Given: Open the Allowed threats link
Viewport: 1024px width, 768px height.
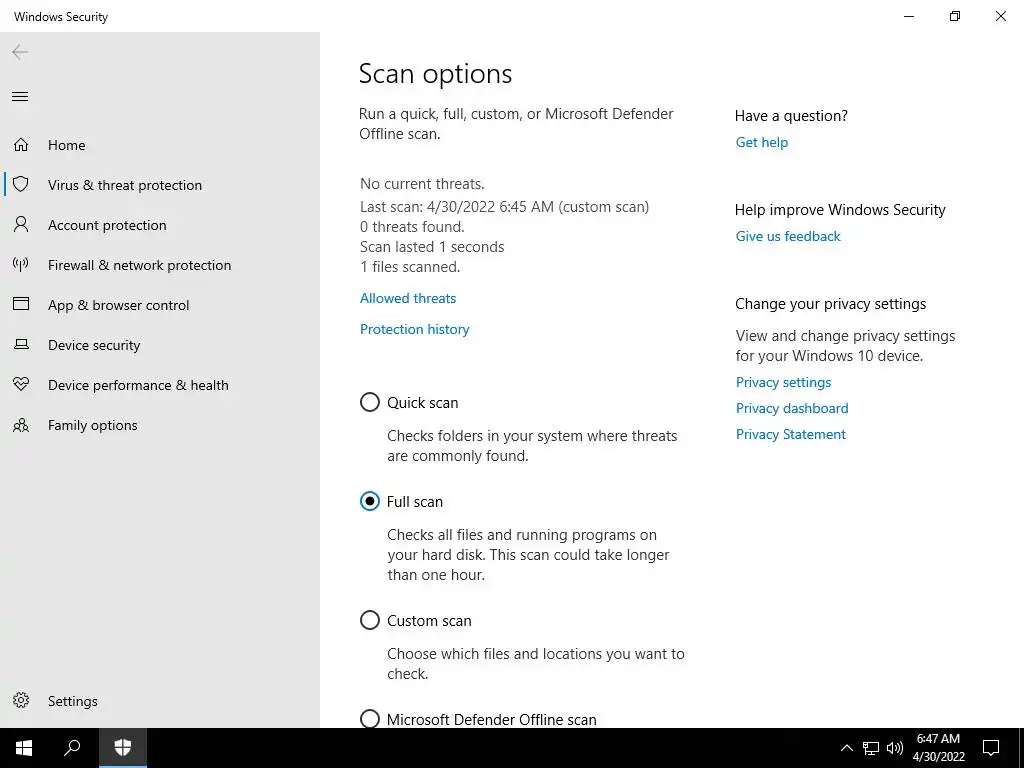Looking at the screenshot, I should (x=408, y=298).
